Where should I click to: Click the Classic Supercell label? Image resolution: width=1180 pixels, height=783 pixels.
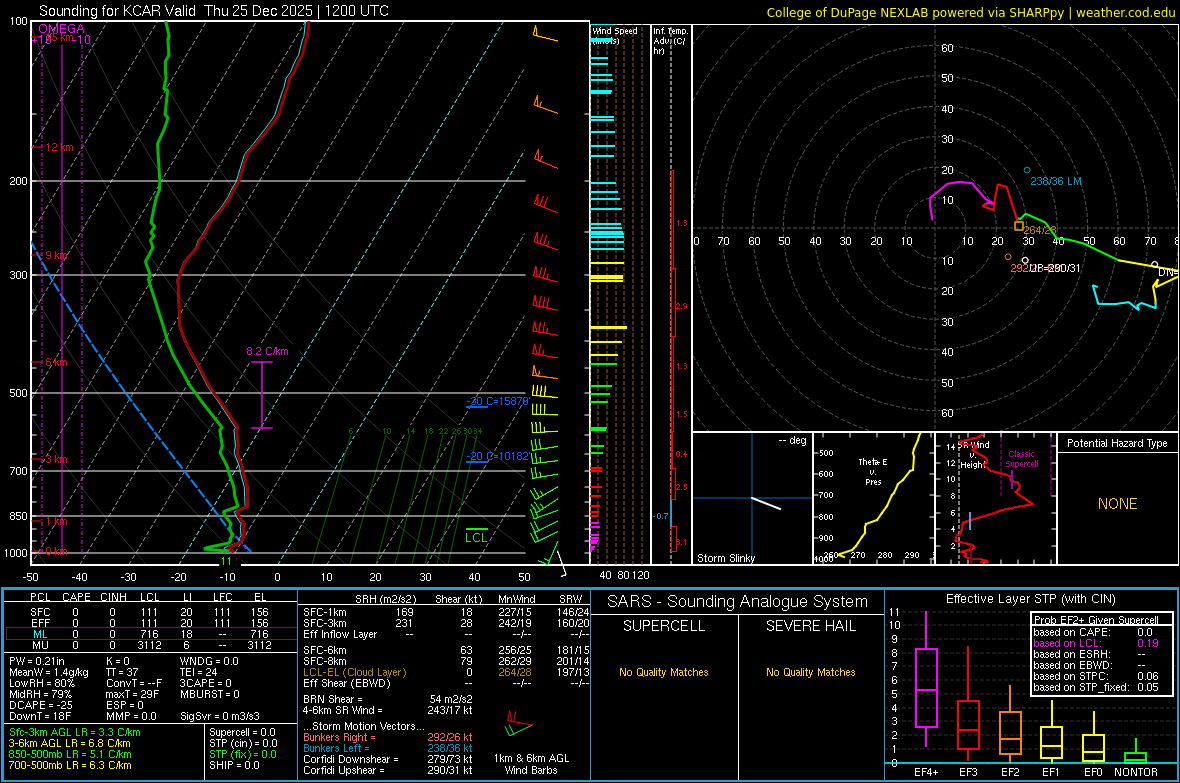point(1022,459)
